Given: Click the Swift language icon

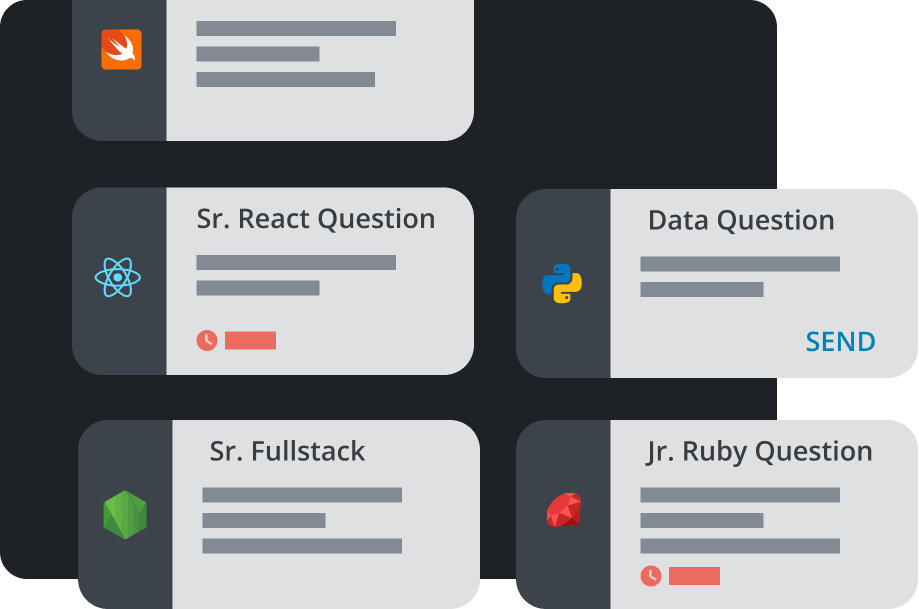Looking at the screenshot, I should [121, 50].
